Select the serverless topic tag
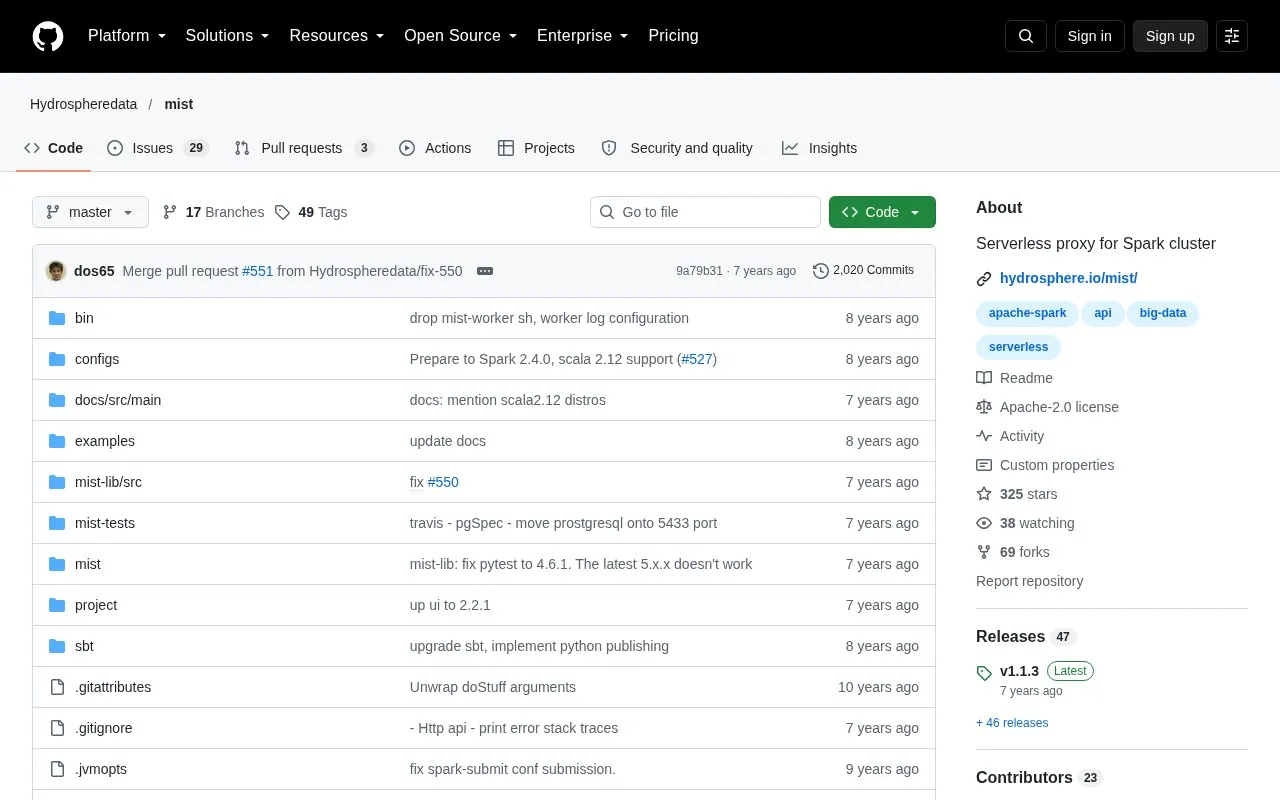Screen dimensions: 1280x800 pos(1018,347)
